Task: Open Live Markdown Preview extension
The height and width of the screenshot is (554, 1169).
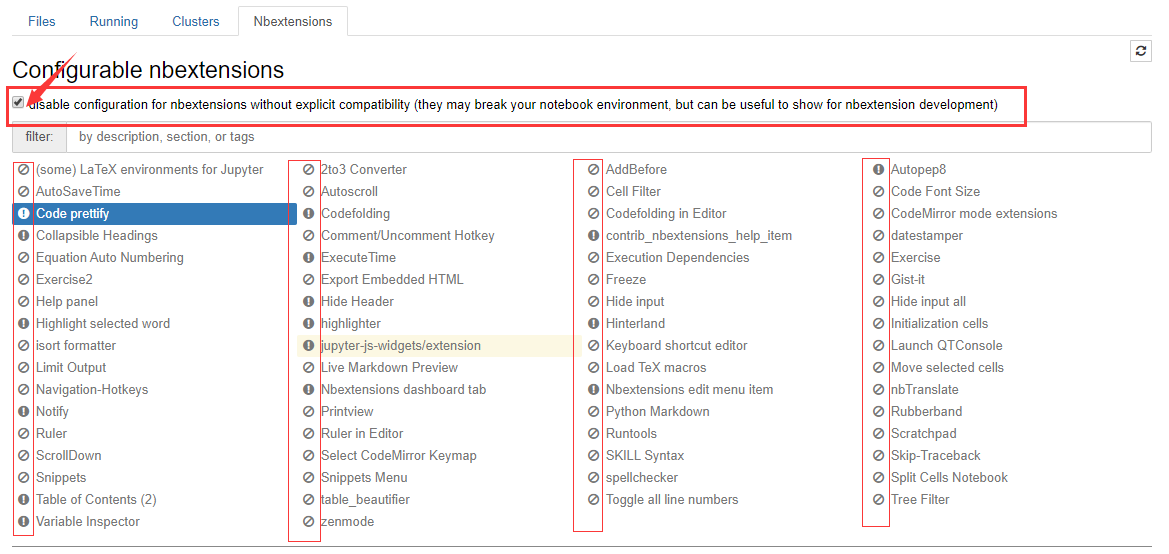Action: [x=390, y=368]
